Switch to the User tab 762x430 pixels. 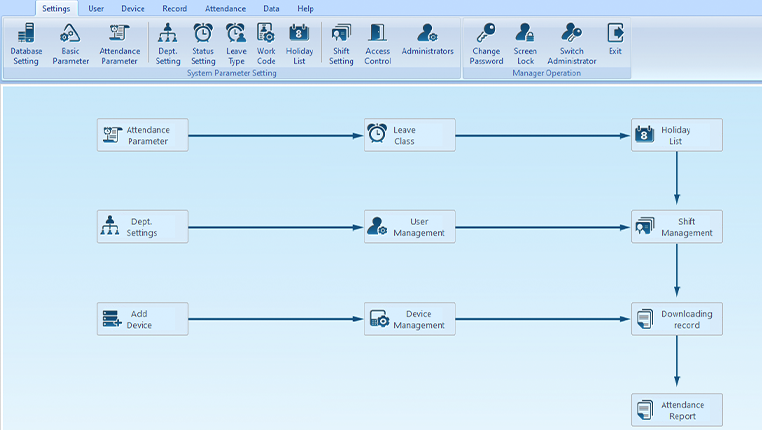pos(96,8)
